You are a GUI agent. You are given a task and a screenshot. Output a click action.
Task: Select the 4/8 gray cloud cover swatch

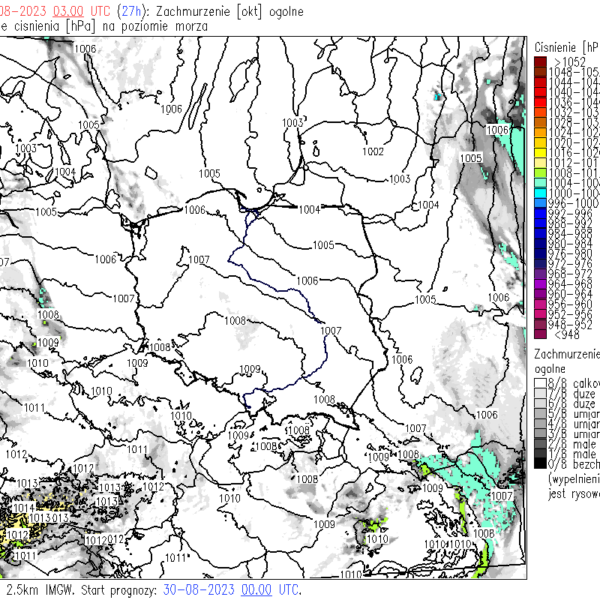541,424
